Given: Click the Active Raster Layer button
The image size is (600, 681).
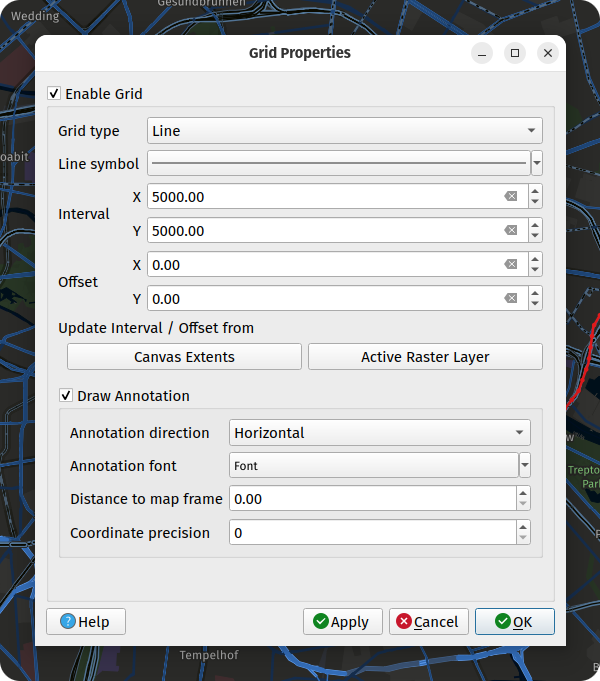Looking at the screenshot, I should [x=425, y=357].
